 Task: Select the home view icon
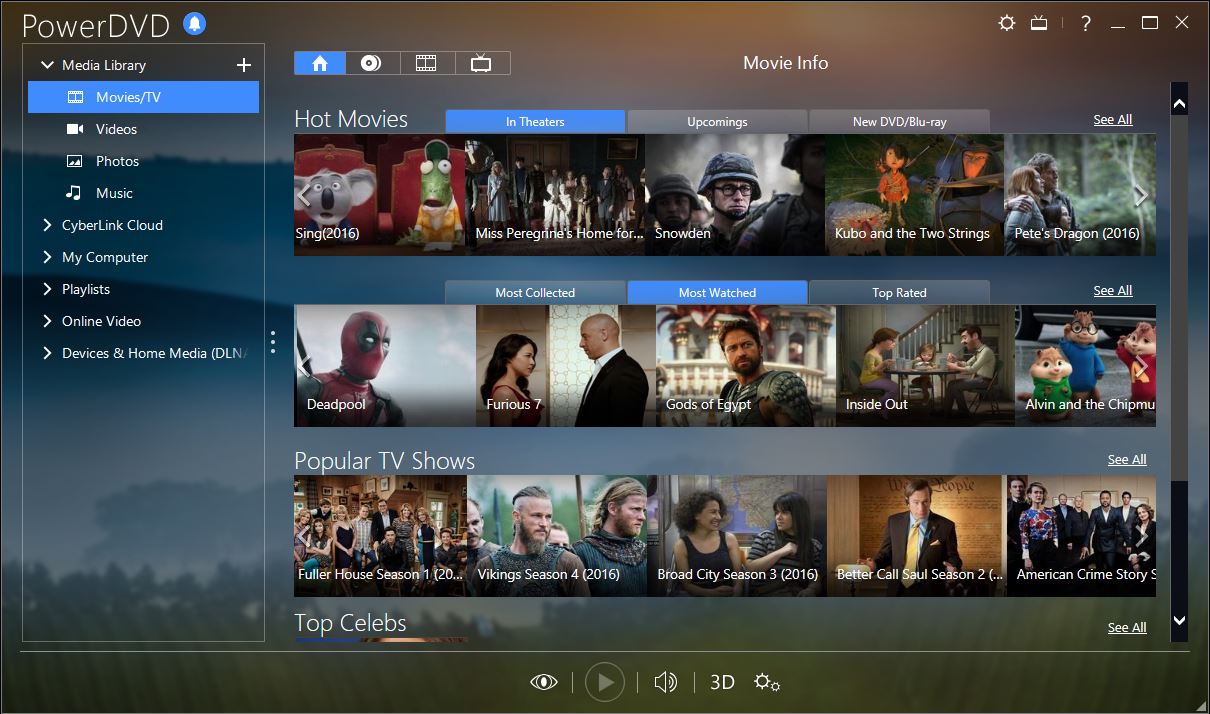click(x=320, y=63)
